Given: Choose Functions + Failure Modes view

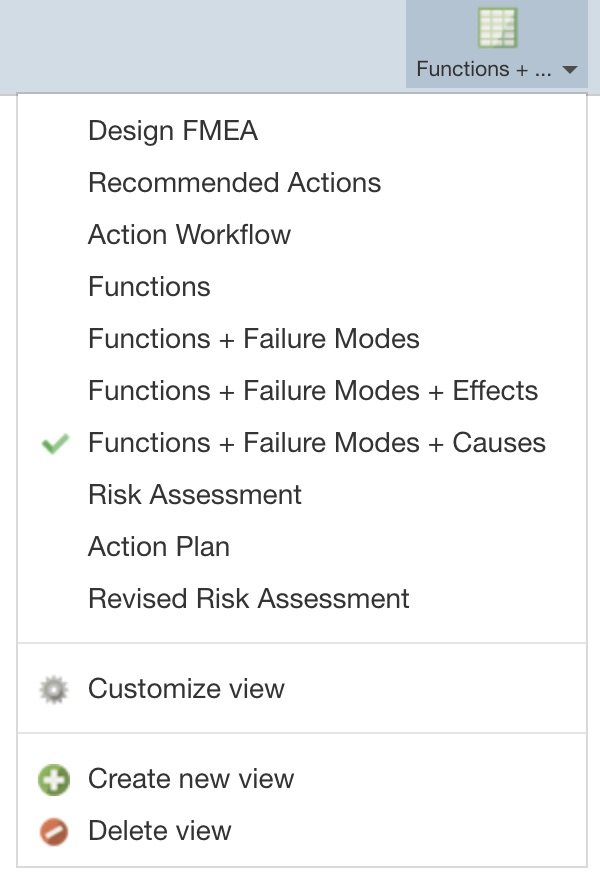Looking at the screenshot, I should 253,338.
